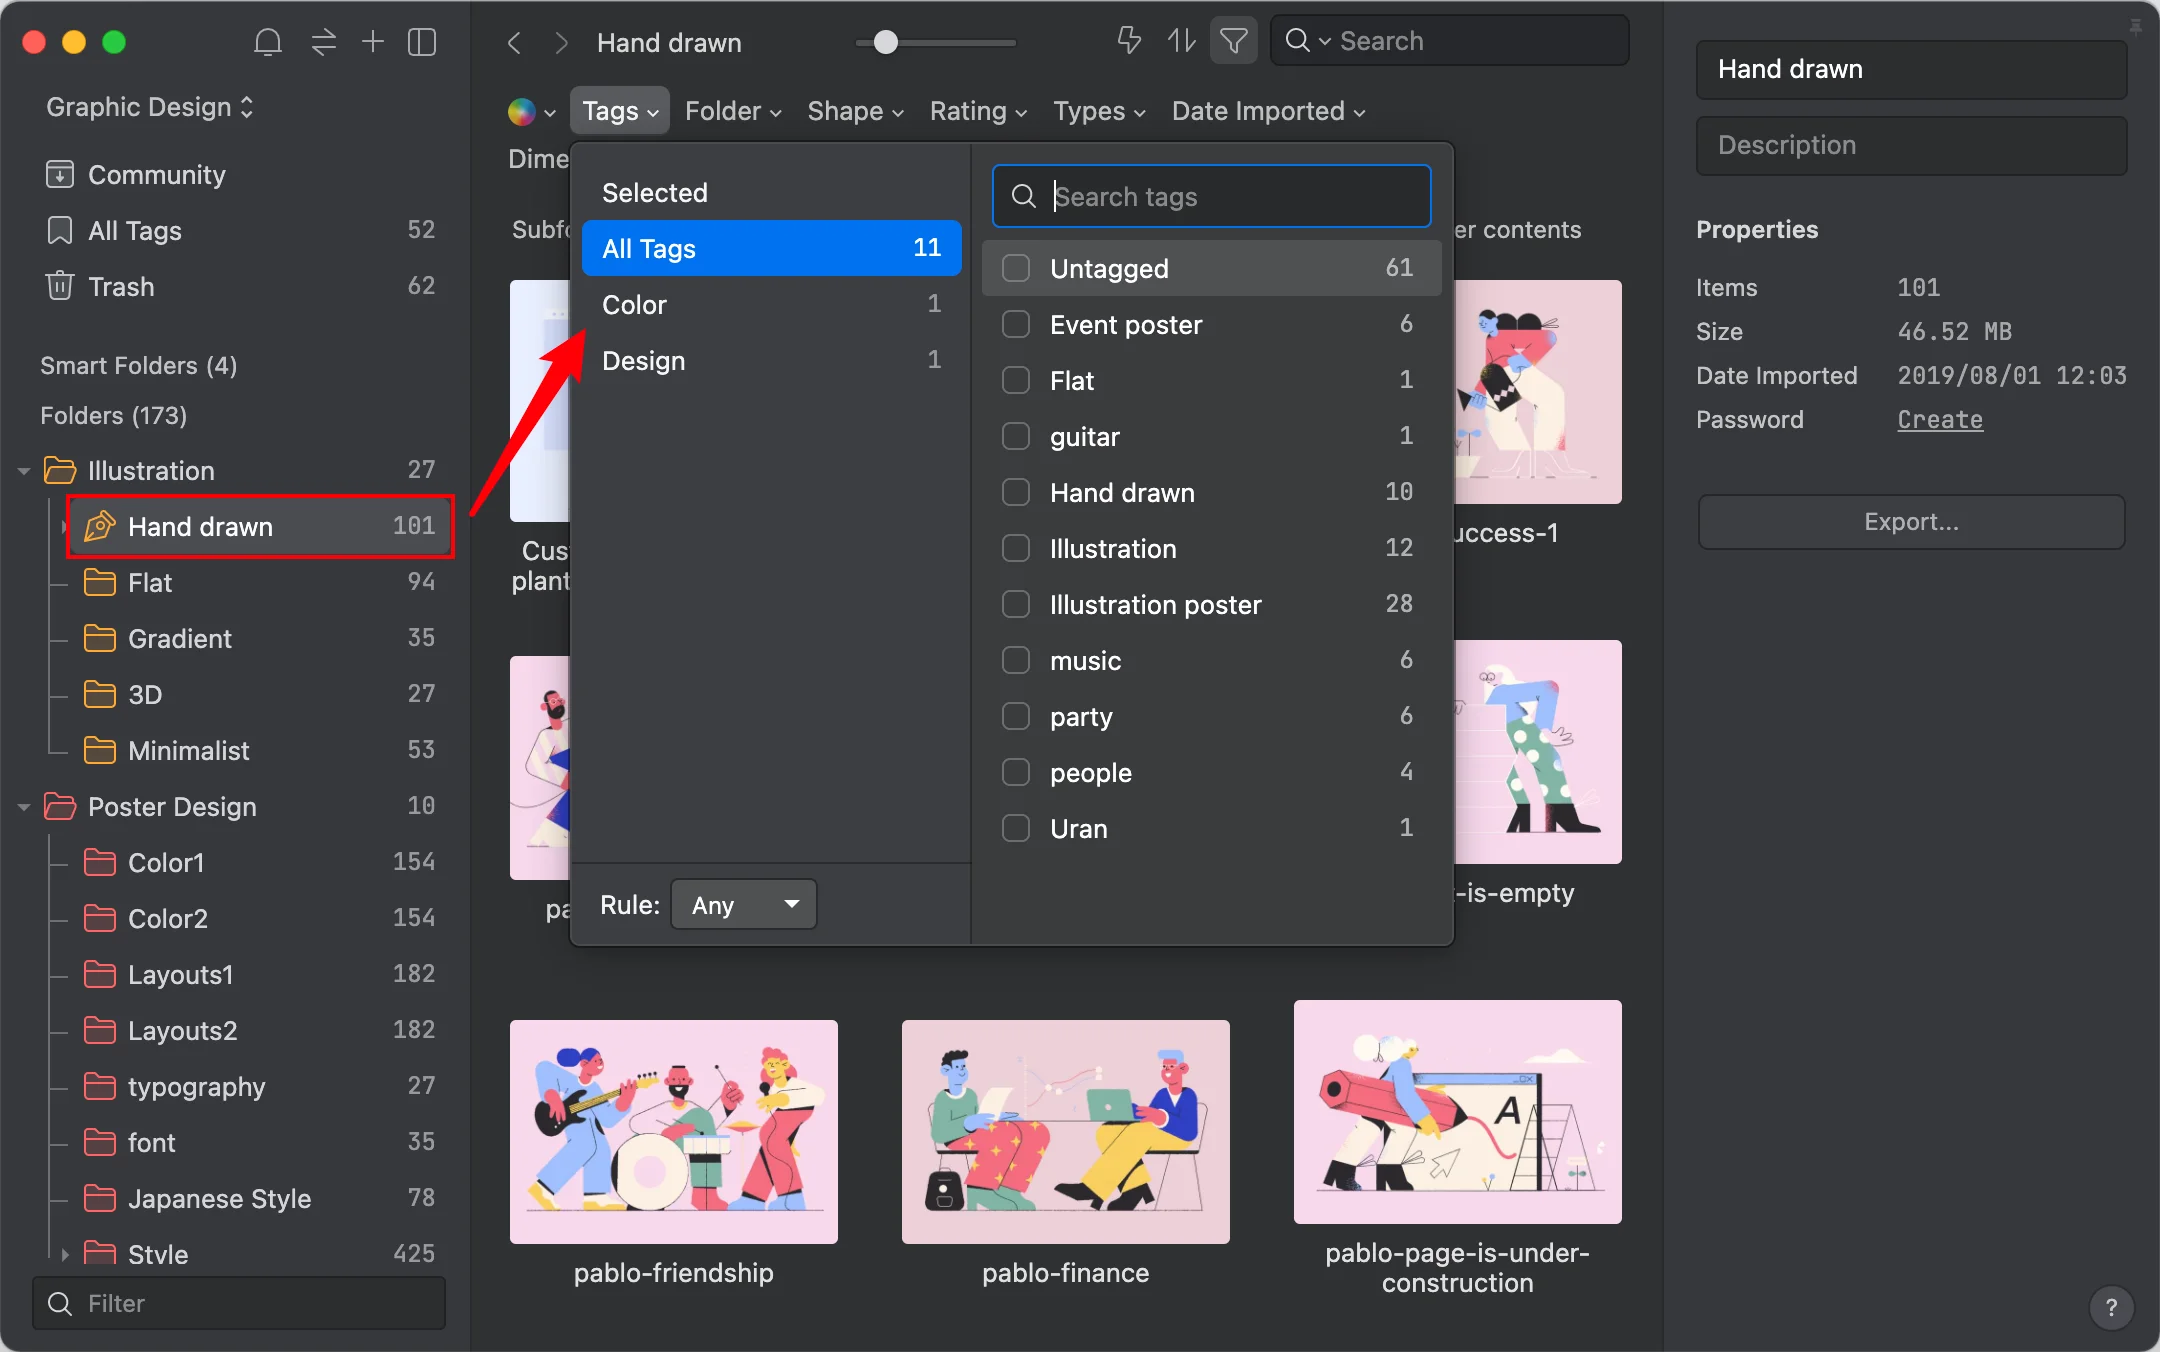
Task: Collapse the Illustration folder tree
Action: click(x=24, y=471)
